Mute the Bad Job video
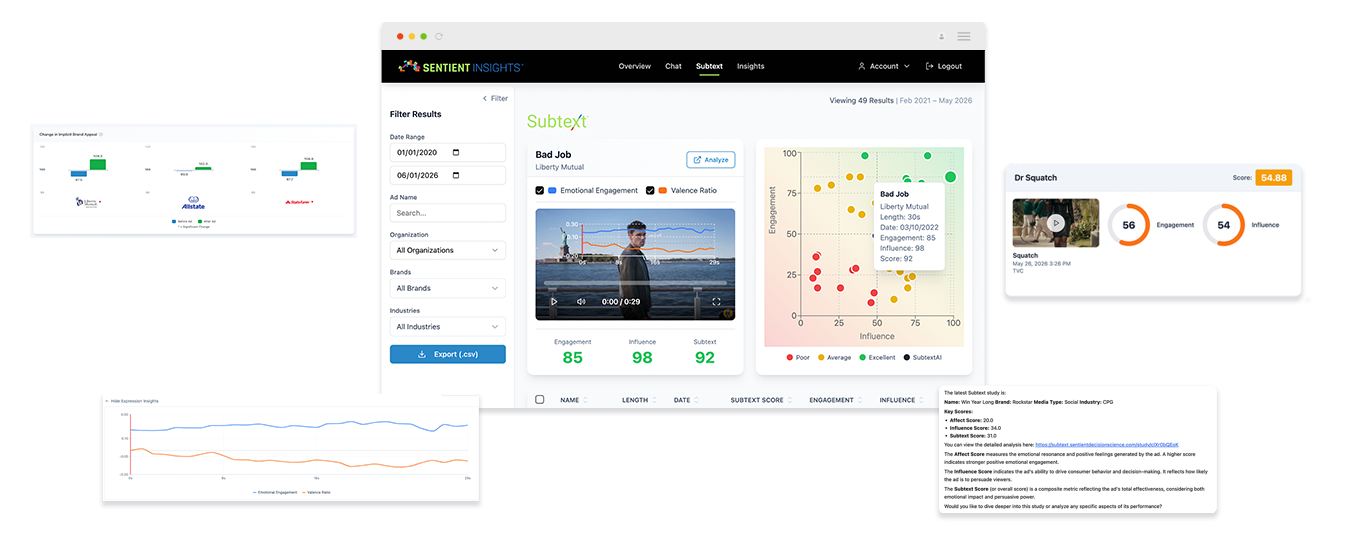The width and height of the screenshot is (1366, 543). point(582,301)
